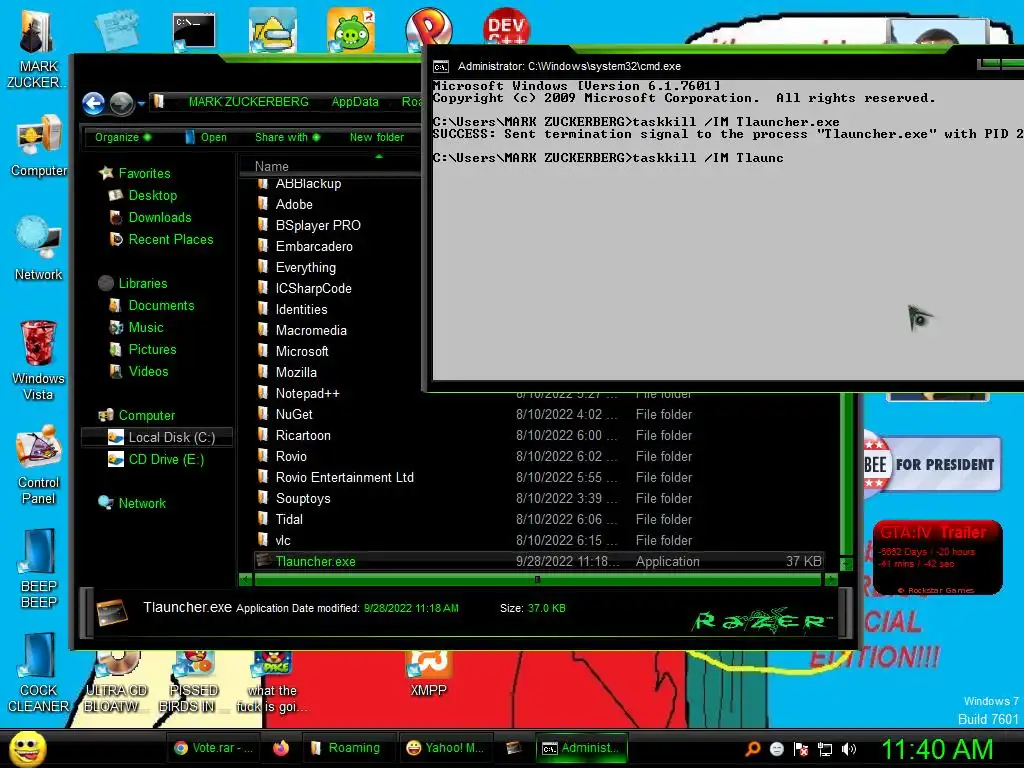
Task: Select Videos library
Action: (x=148, y=372)
